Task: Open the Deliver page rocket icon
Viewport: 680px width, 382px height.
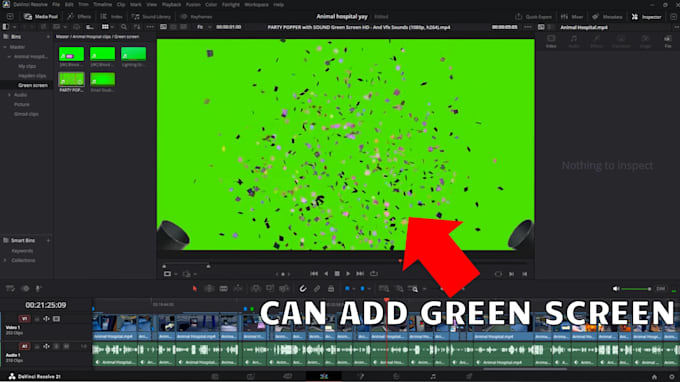Action: (469, 376)
